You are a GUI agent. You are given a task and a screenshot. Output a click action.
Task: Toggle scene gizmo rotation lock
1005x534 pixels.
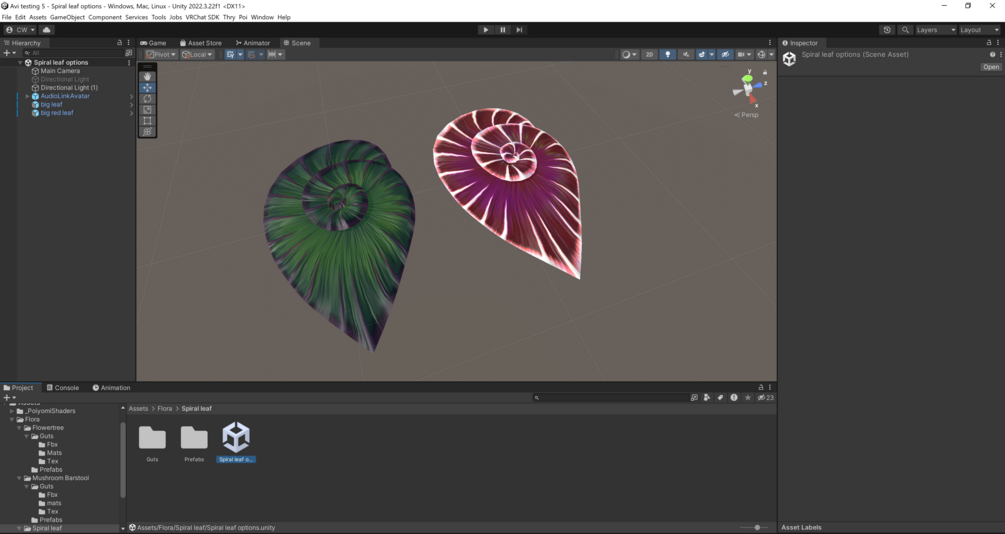(765, 72)
